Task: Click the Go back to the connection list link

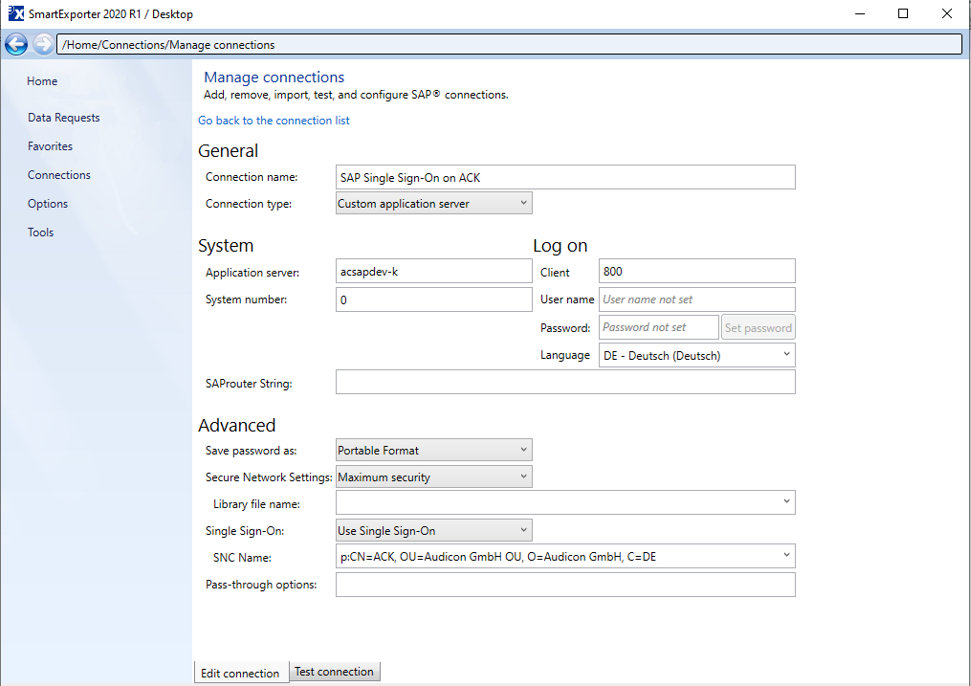Action: (x=273, y=120)
